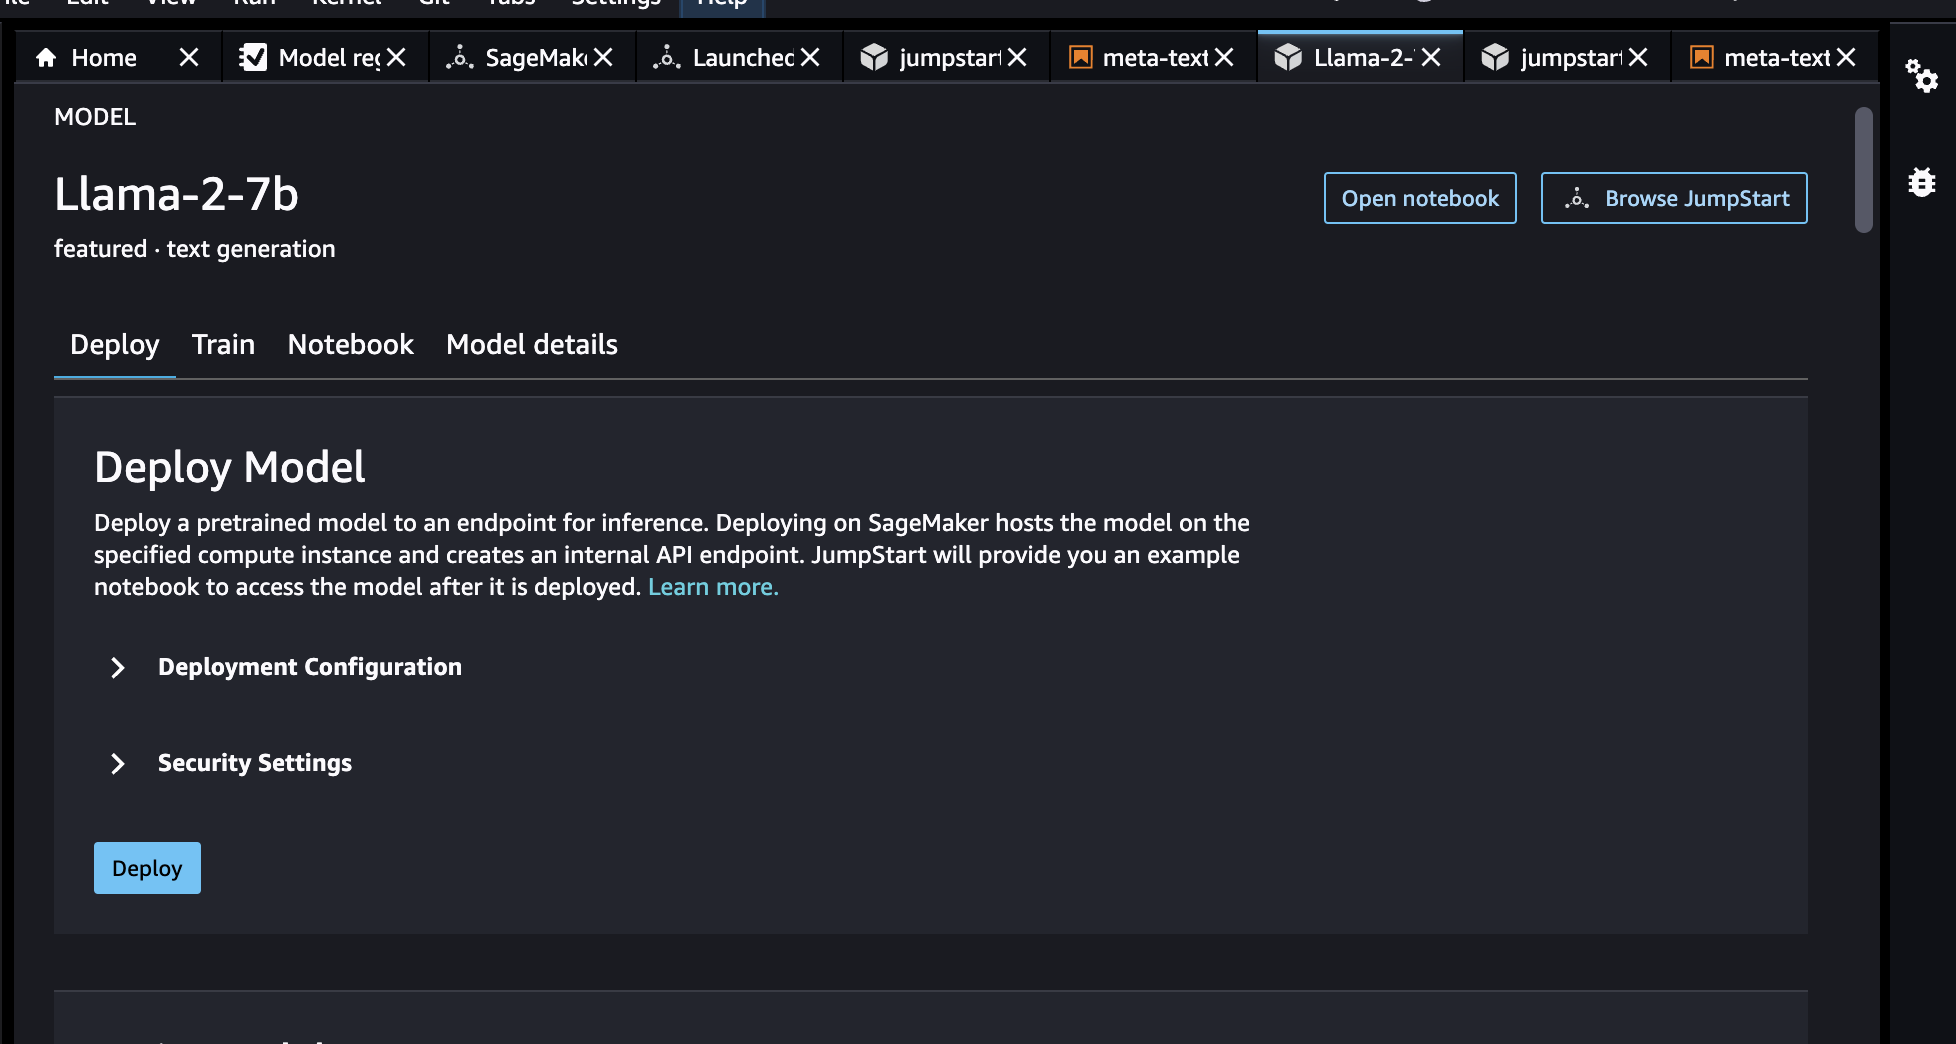Click the Browse JumpStart button
The width and height of the screenshot is (1956, 1044).
(1673, 198)
